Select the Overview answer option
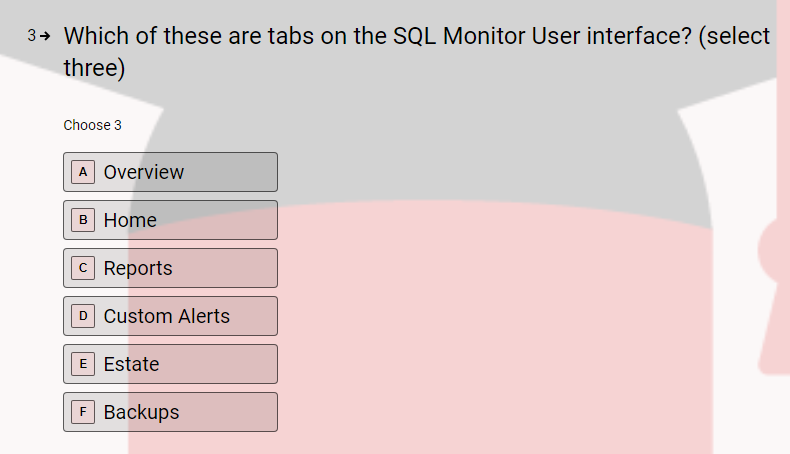 point(170,172)
